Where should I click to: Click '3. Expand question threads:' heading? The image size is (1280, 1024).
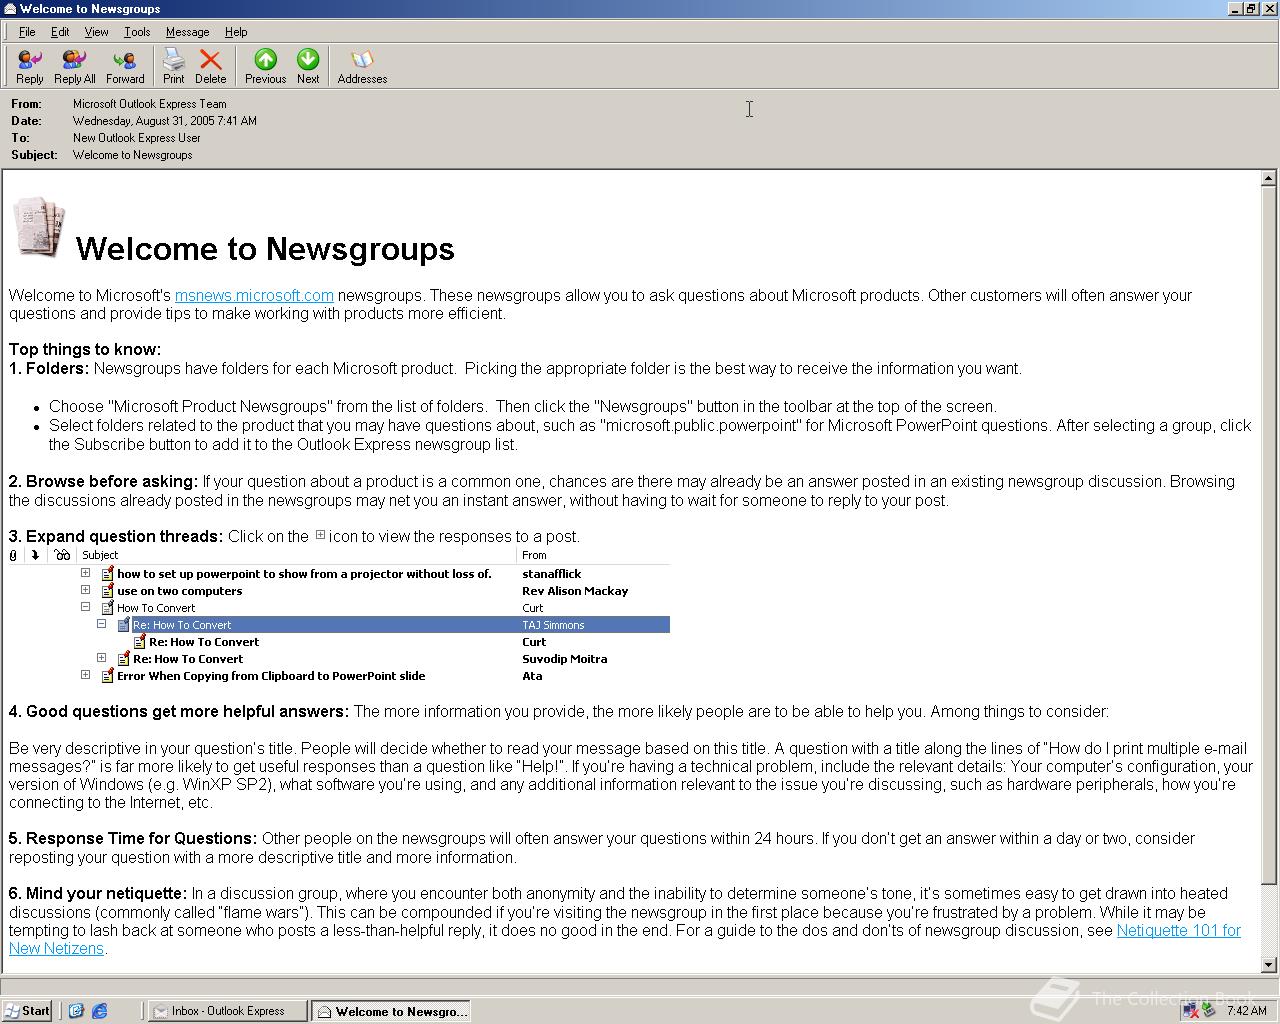coord(116,536)
